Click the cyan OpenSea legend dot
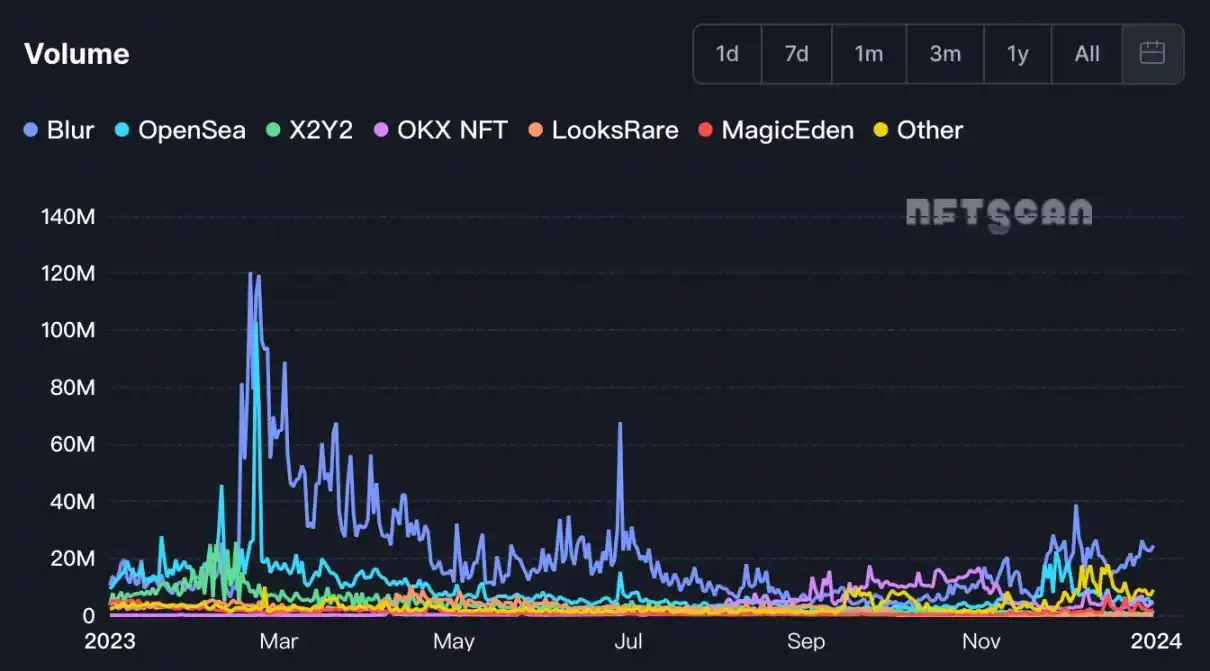This screenshot has width=1210, height=671. [x=122, y=130]
